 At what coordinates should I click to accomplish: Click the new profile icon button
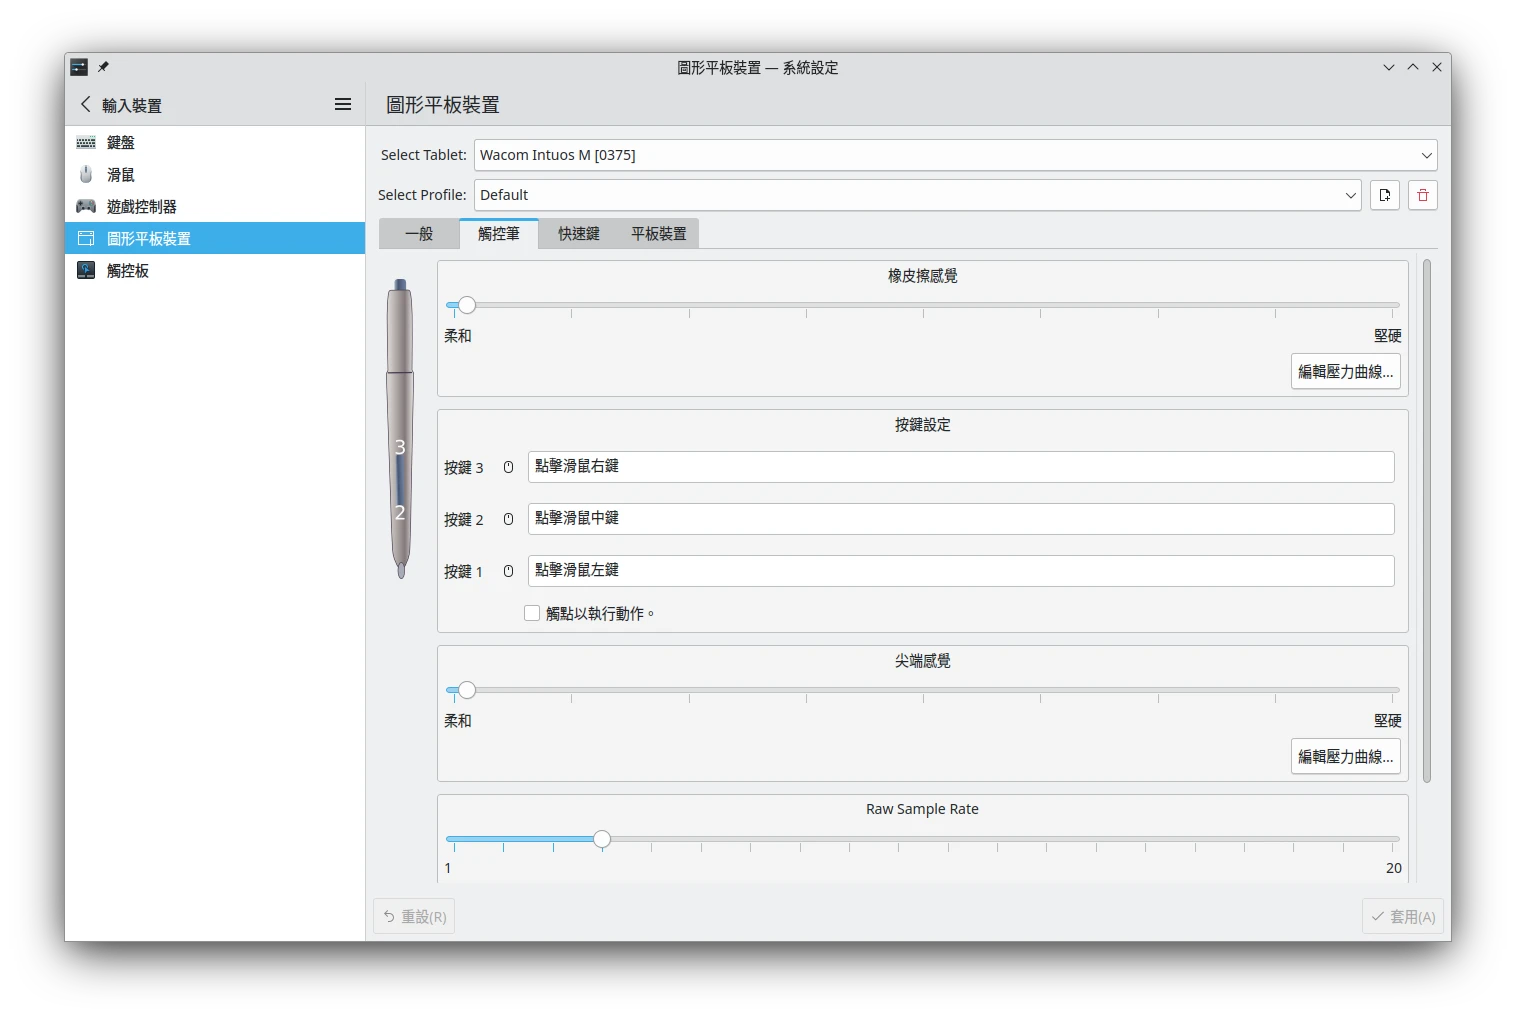pos(1385,195)
